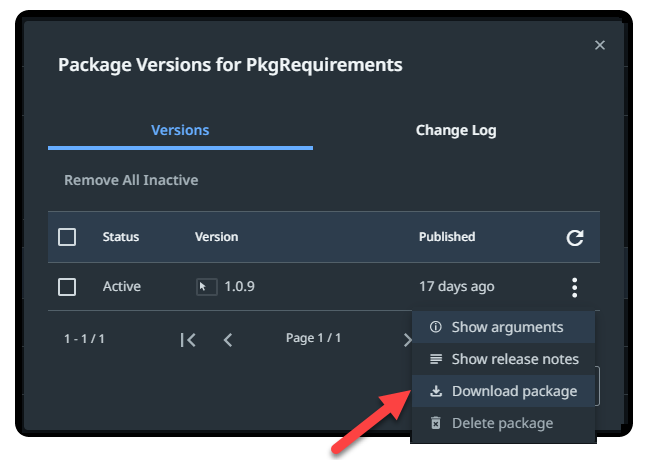
Task: Go to the previous page arrow
Action: [228, 339]
